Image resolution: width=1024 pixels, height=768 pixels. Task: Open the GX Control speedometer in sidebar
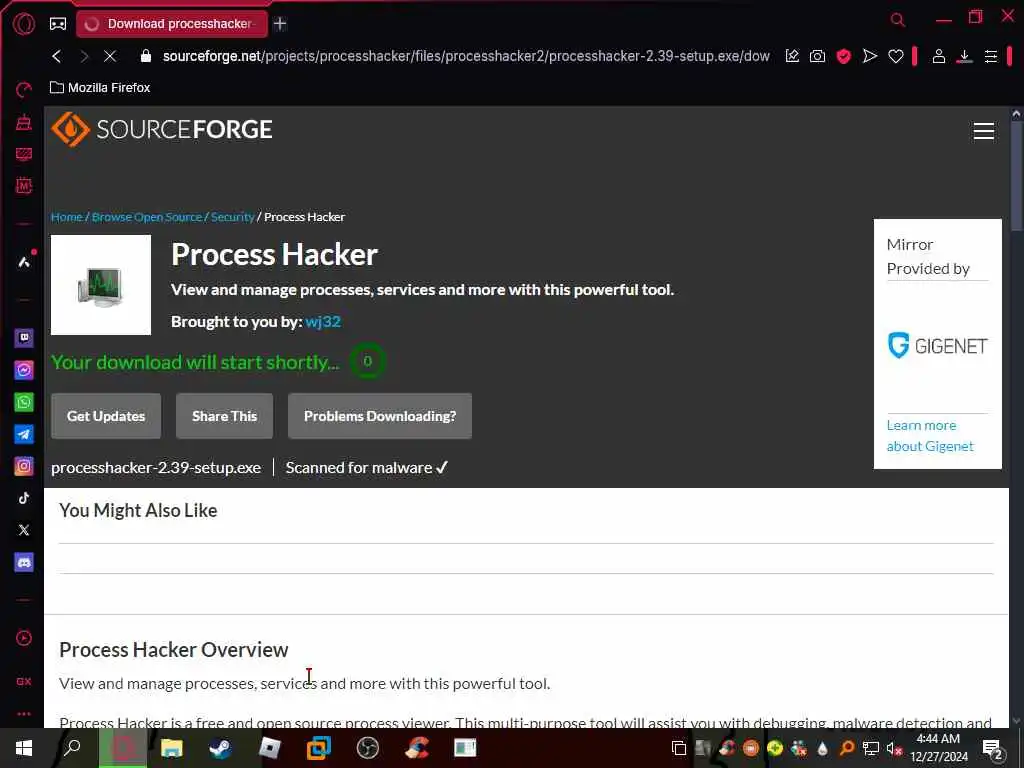click(24, 90)
